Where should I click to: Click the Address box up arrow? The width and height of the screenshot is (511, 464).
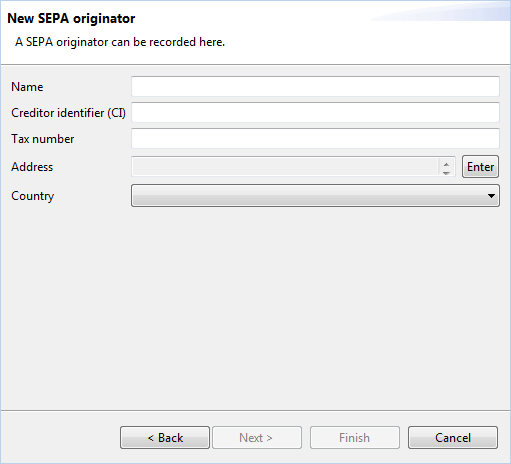(x=446, y=164)
